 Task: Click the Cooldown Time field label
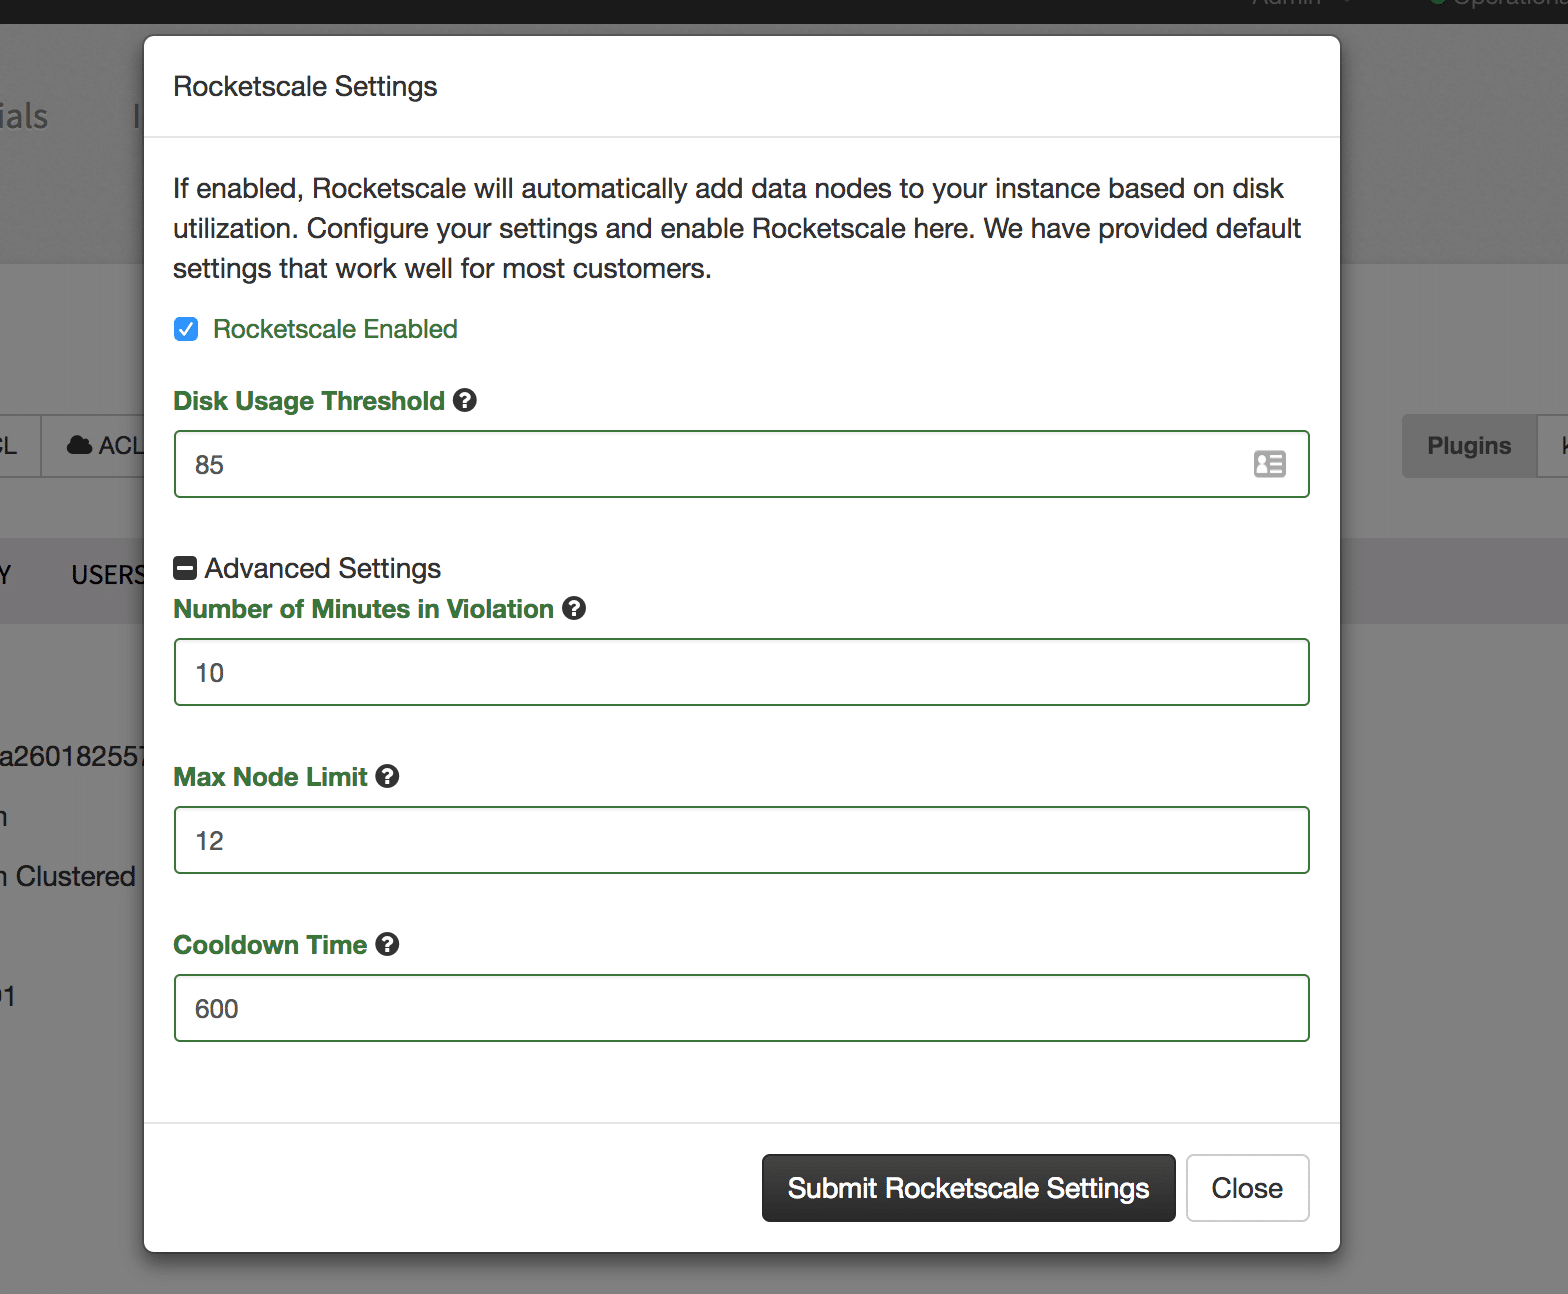tap(270, 945)
